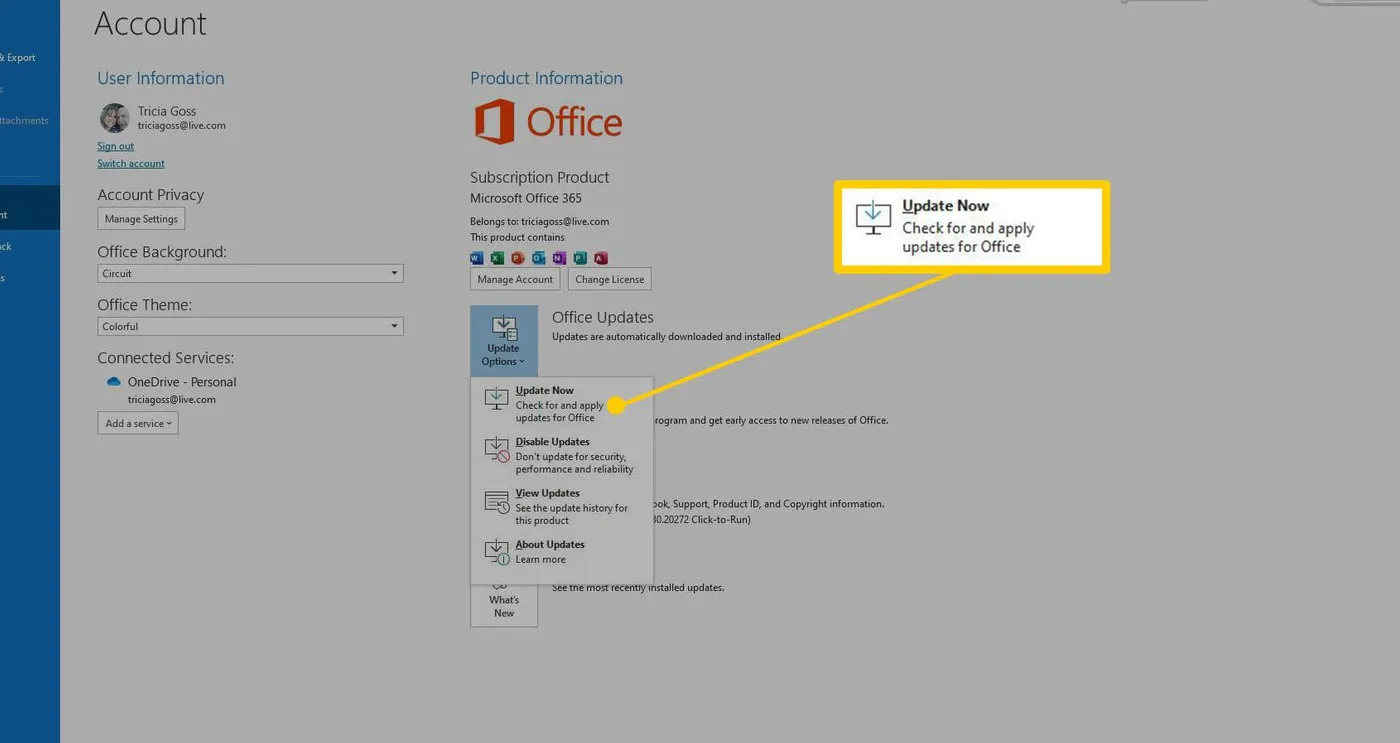Image resolution: width=1400 pixels, height=743 pixels.
Task: Click Tricia Goss's profile photo
Action: tap(114, 118)
